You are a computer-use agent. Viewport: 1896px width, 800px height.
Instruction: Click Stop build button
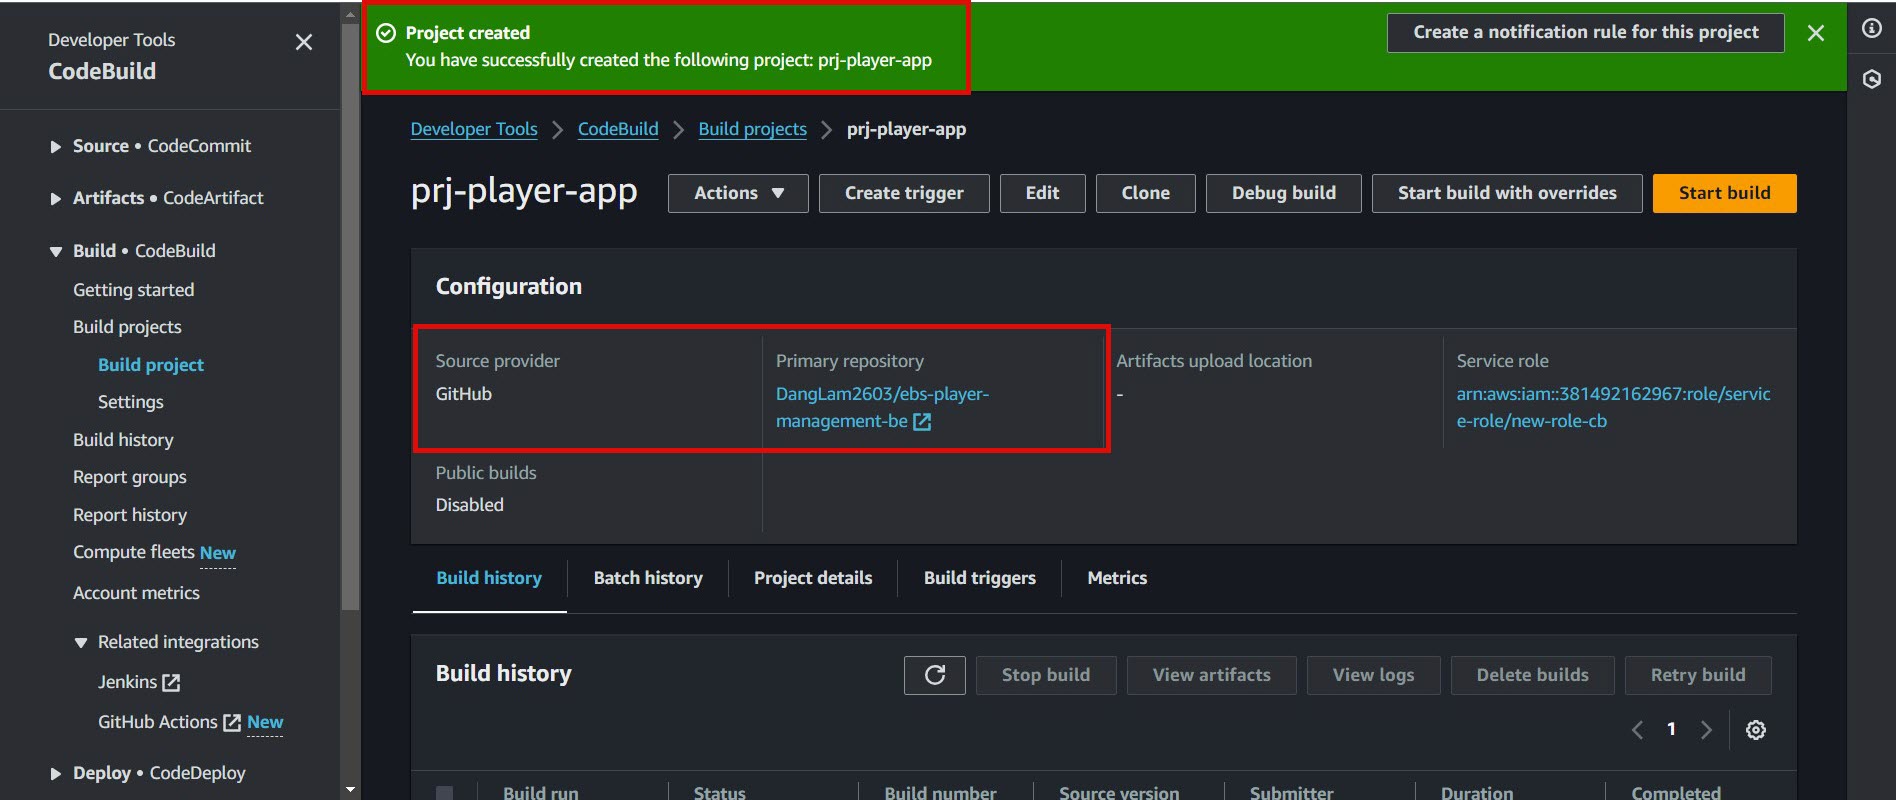point(1046,675)
